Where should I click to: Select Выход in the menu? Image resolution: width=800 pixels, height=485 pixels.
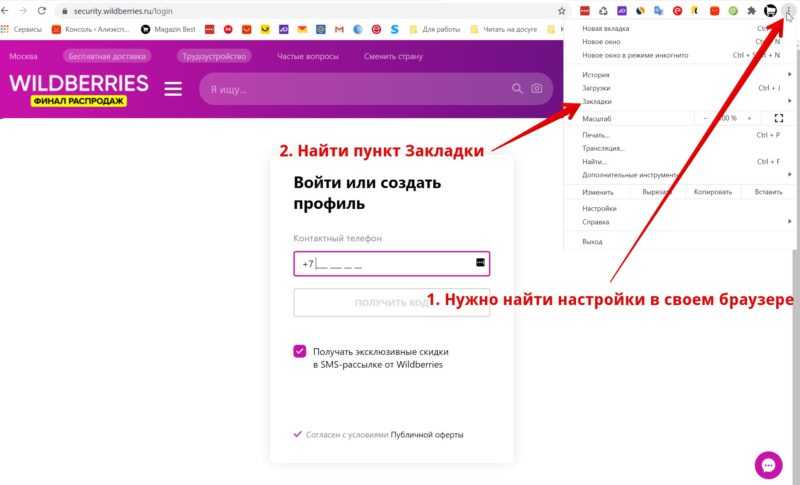coord(681,242)
